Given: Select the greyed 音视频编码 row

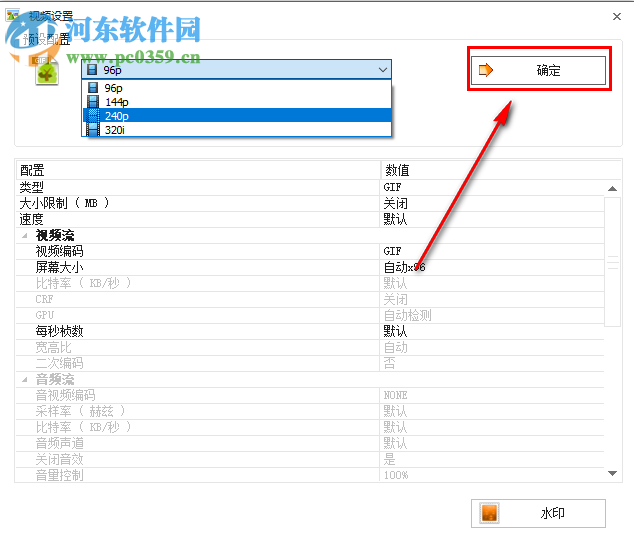Looking at the screenshot, I should click(x=310, y=395).
